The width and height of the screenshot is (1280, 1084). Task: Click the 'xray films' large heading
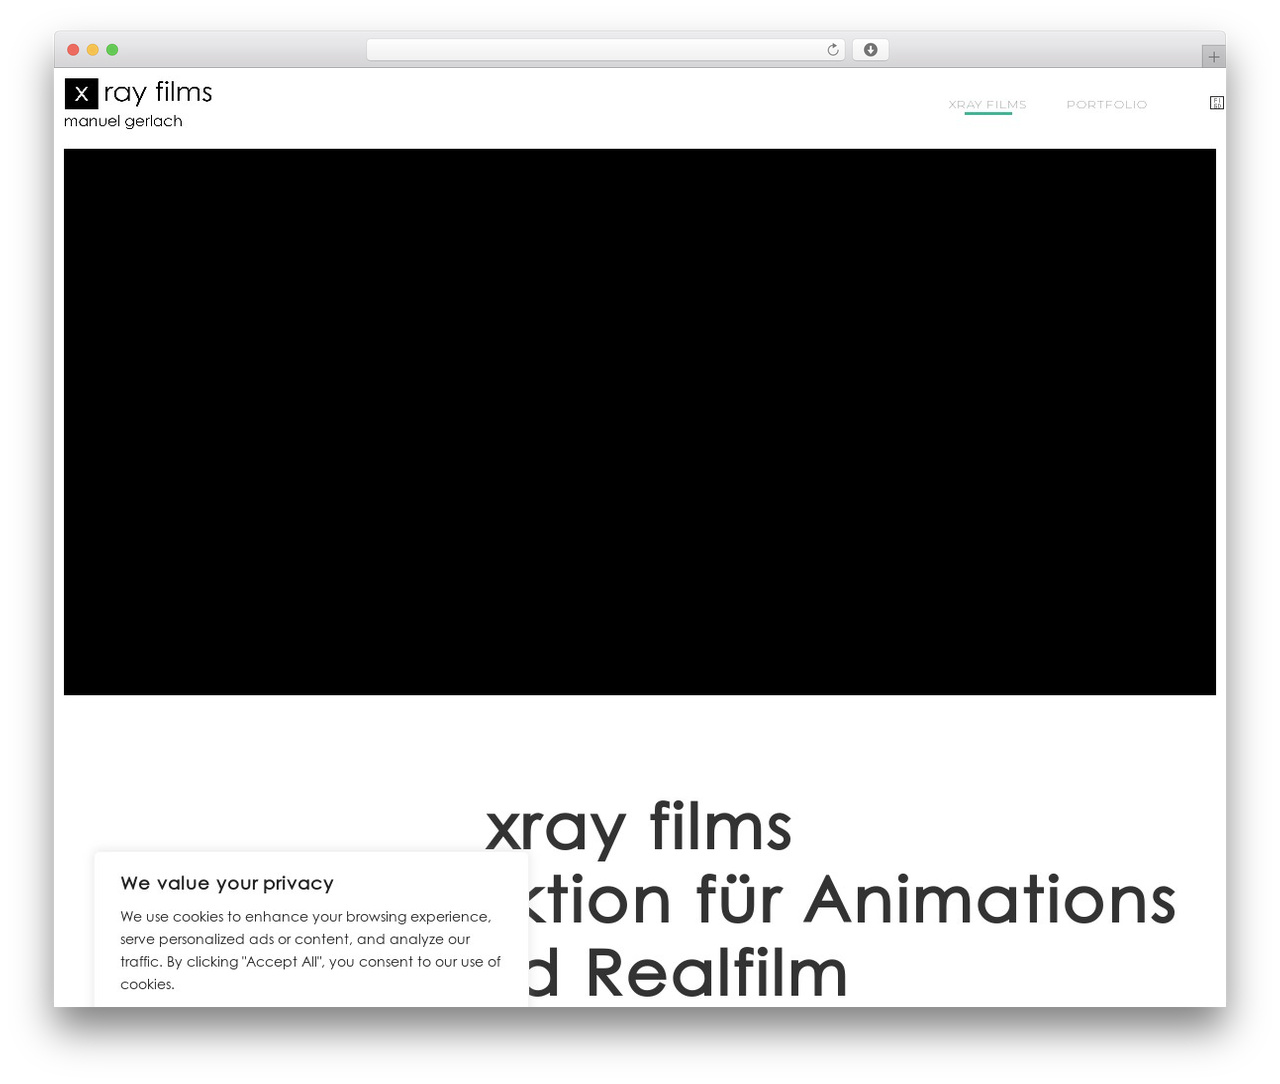tap(639, 828)
